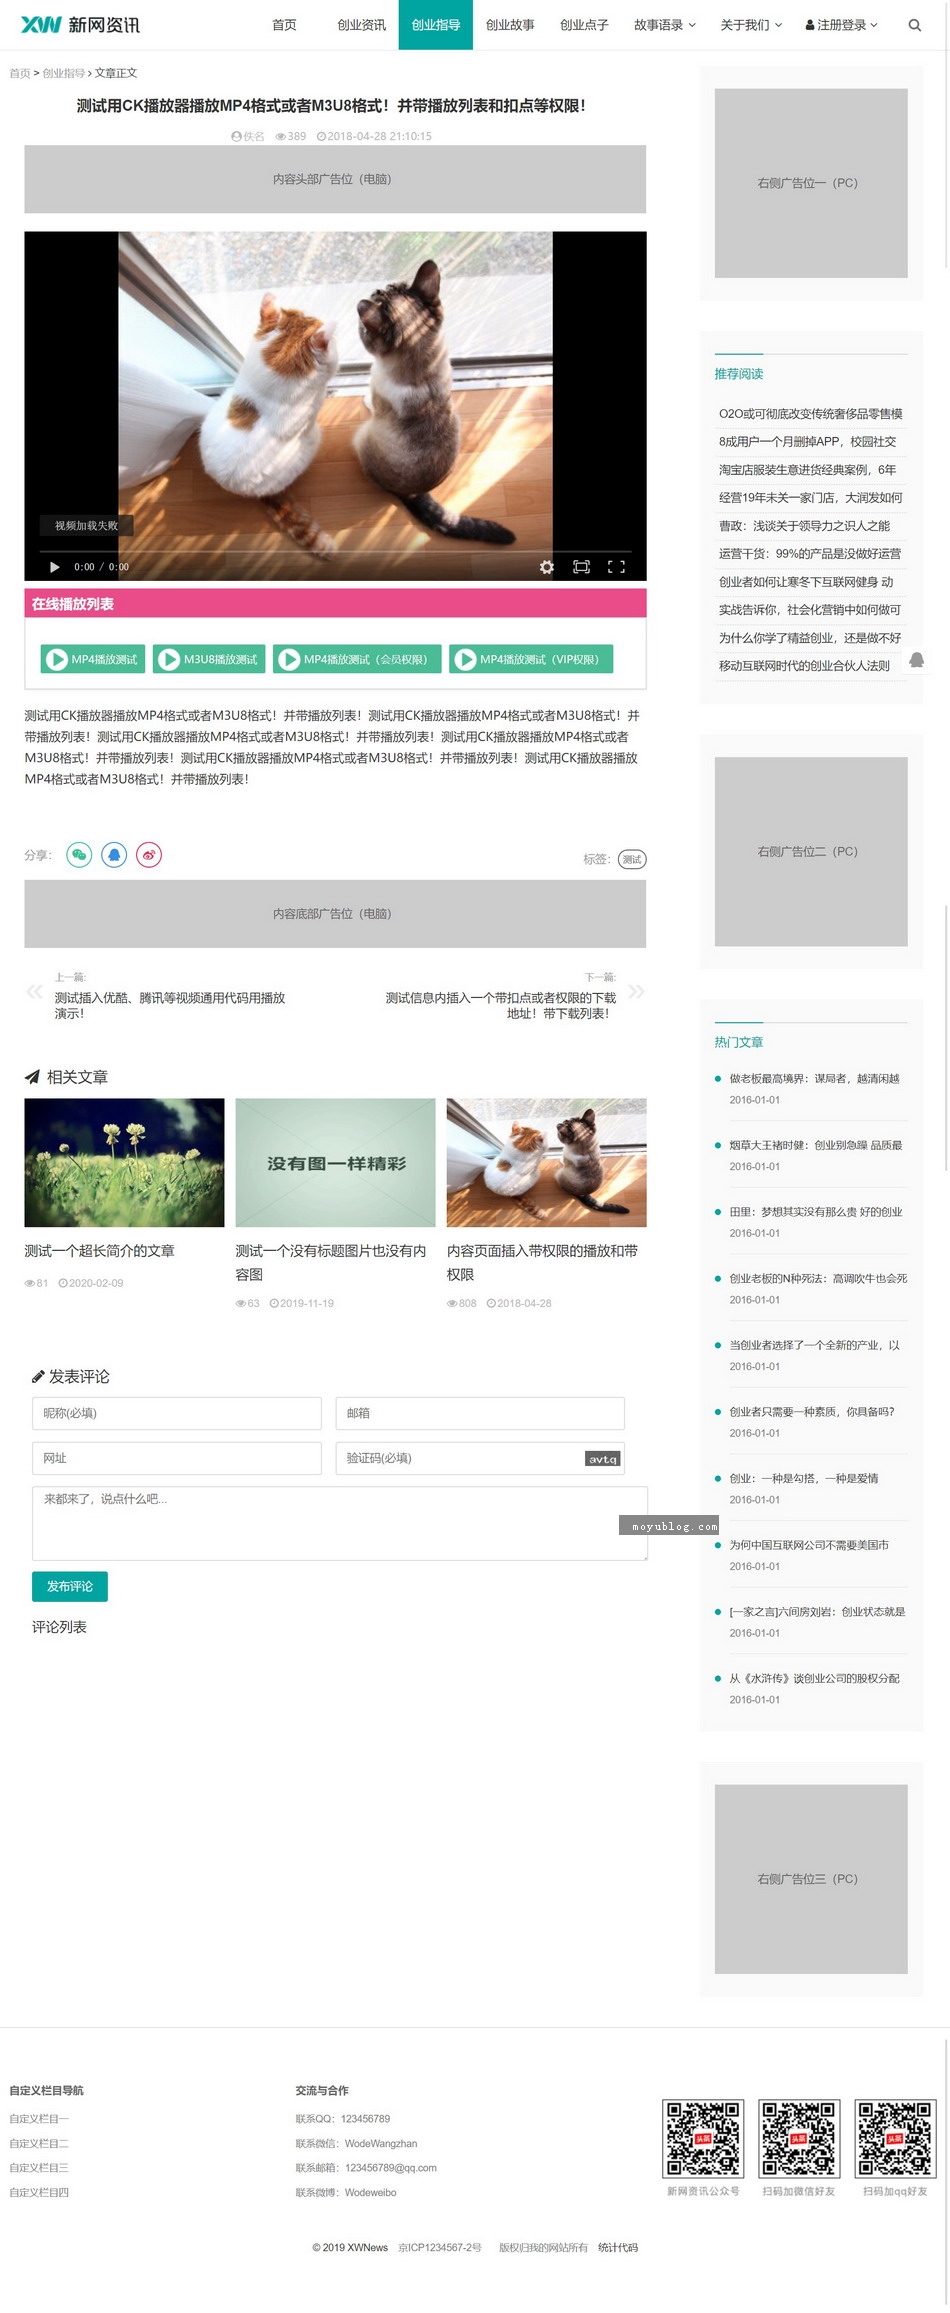Open video player settings gear
The width and height of the screenshot is (950, 2313).
point(546,567)
